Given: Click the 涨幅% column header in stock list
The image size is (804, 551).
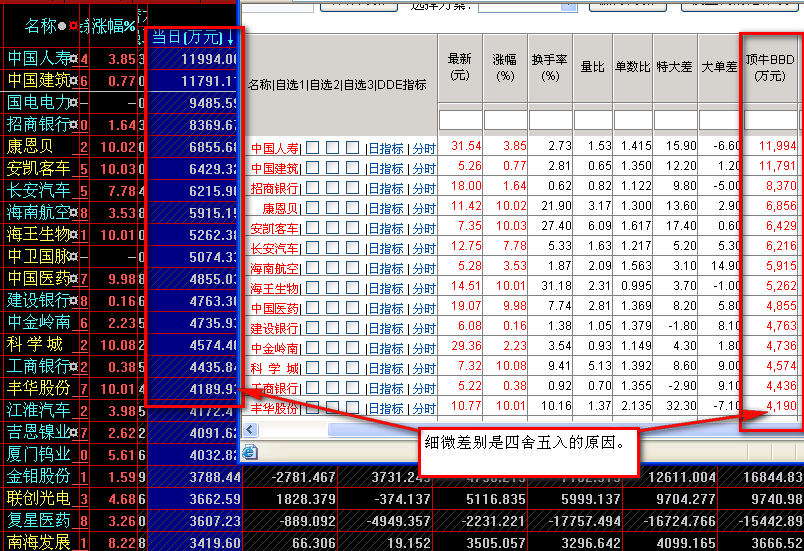Looking at the screenshot, I should click(x=113, y=26).
